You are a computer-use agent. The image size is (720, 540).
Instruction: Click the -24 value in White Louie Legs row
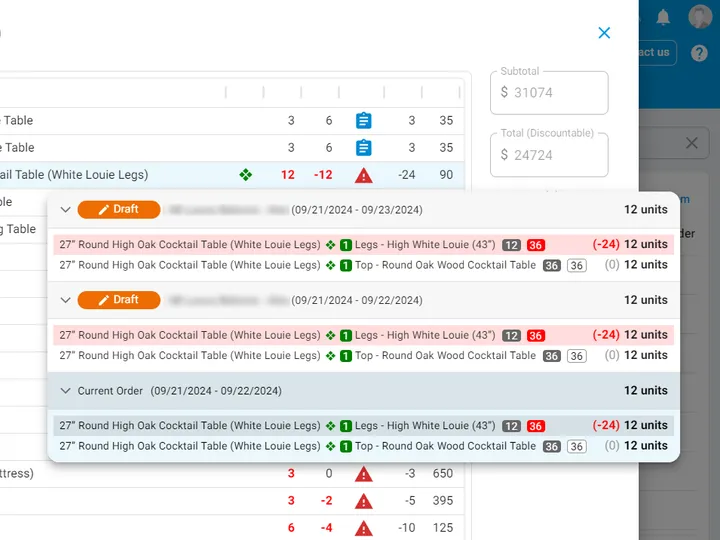(x=407, y=174)
